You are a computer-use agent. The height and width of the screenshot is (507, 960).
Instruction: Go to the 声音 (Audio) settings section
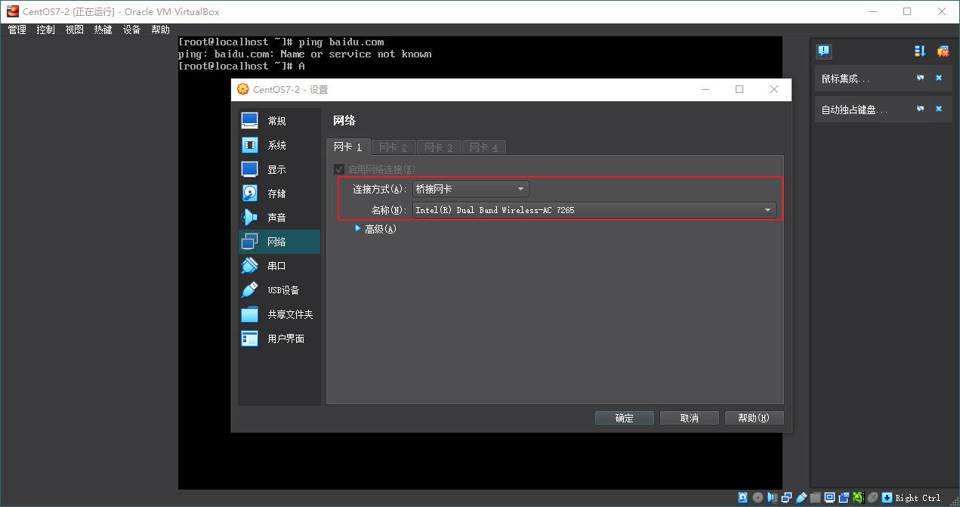(x=277, y=217)
